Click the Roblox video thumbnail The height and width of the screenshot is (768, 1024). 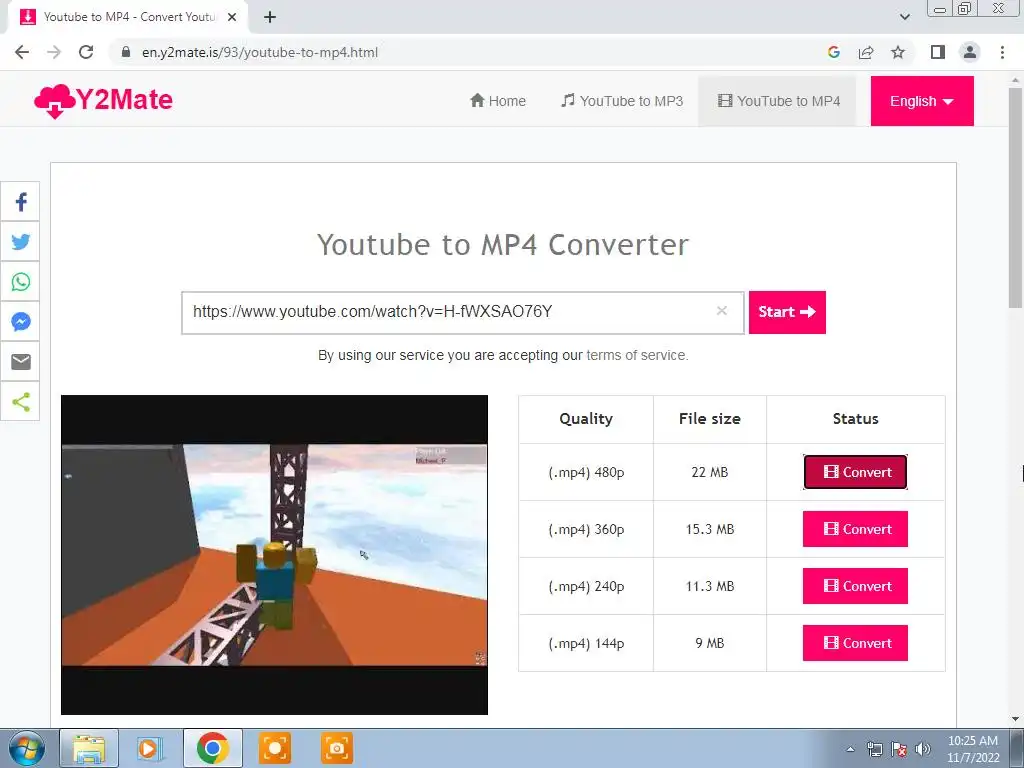click(x=274, y=554)
